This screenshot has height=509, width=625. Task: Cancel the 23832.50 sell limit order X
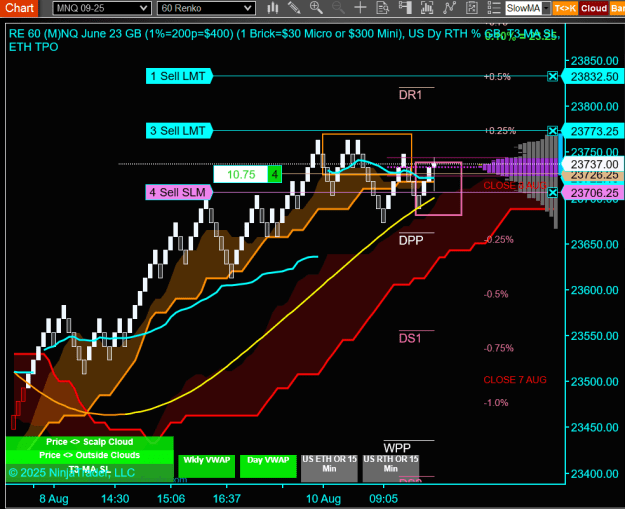tap(552, 76)
